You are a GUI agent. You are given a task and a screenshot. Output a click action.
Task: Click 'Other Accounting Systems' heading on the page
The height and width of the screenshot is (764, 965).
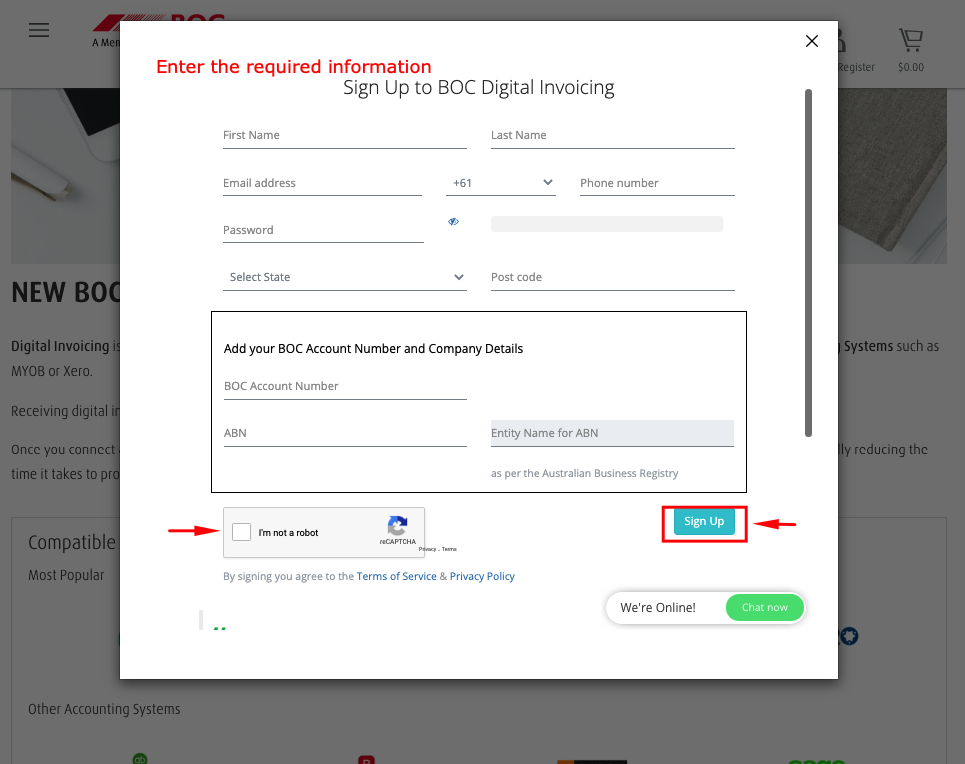click(x=105, y=709)
